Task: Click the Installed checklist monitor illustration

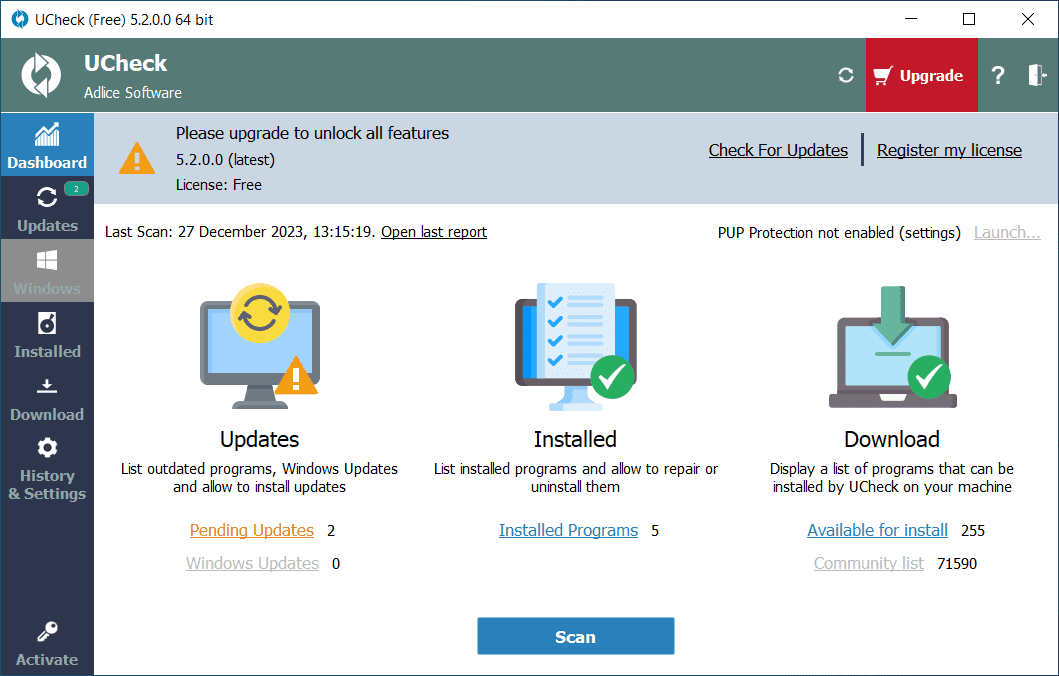Action: click(x=575, y=346)
